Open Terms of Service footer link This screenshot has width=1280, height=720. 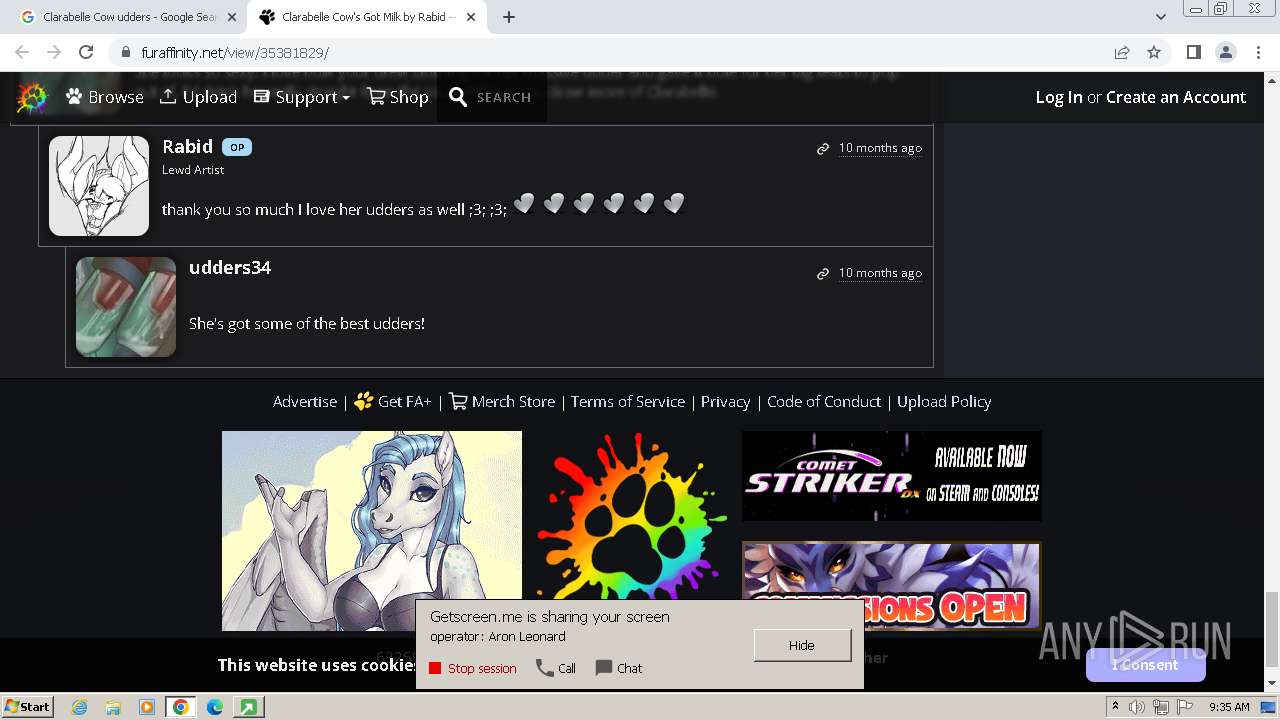[x=628, y=401]
